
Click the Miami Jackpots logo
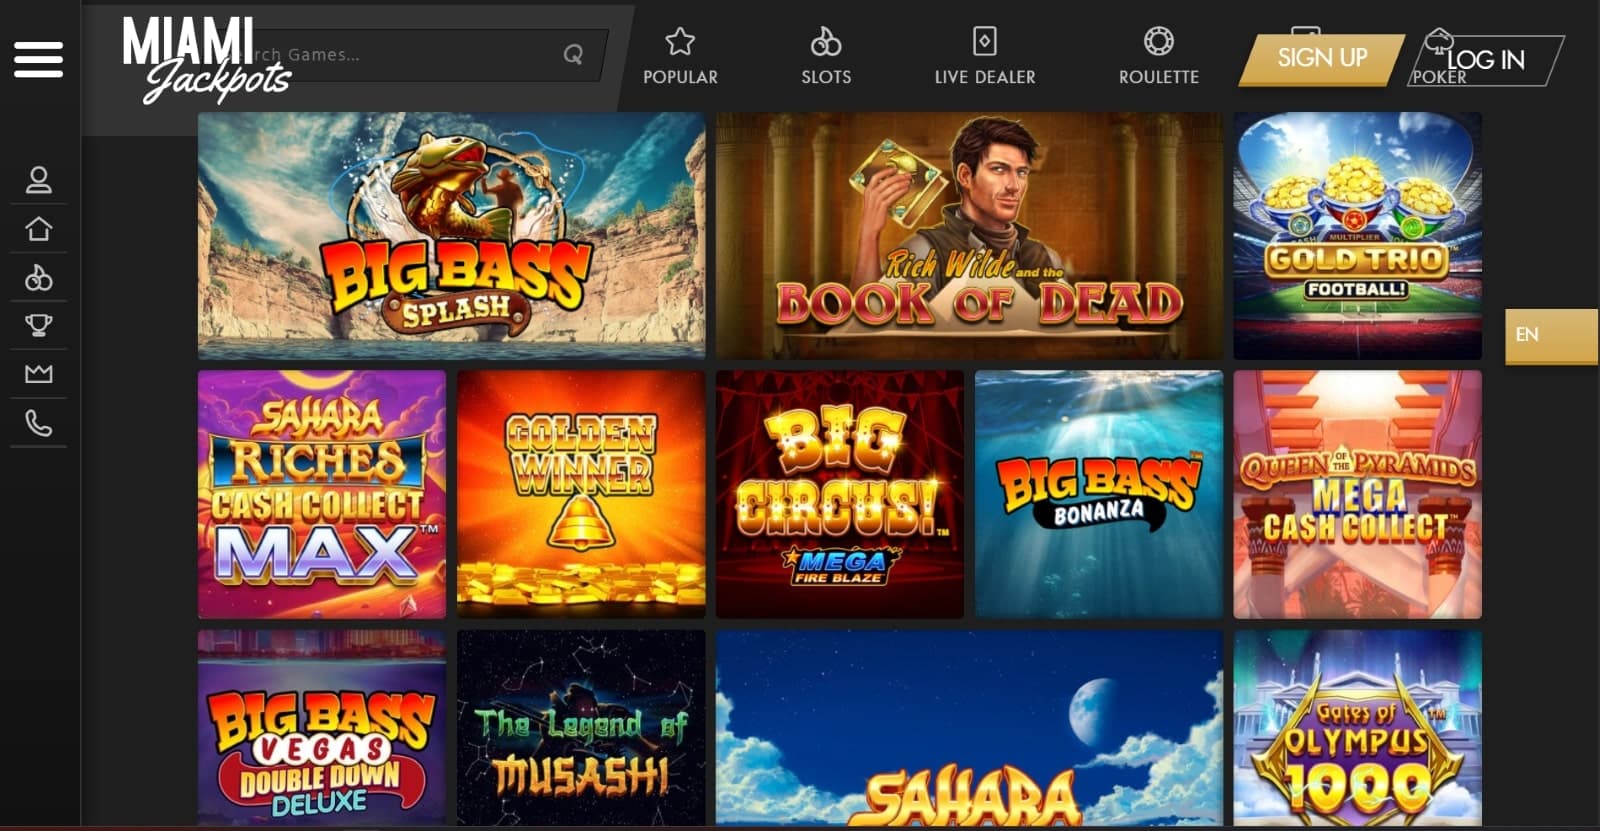coord(205,60)
